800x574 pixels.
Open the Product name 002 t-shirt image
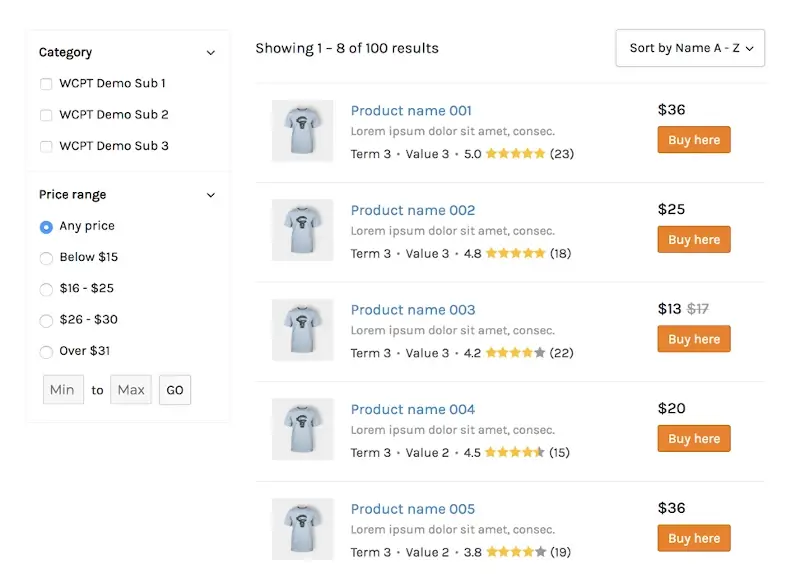(x=302, y=230)
